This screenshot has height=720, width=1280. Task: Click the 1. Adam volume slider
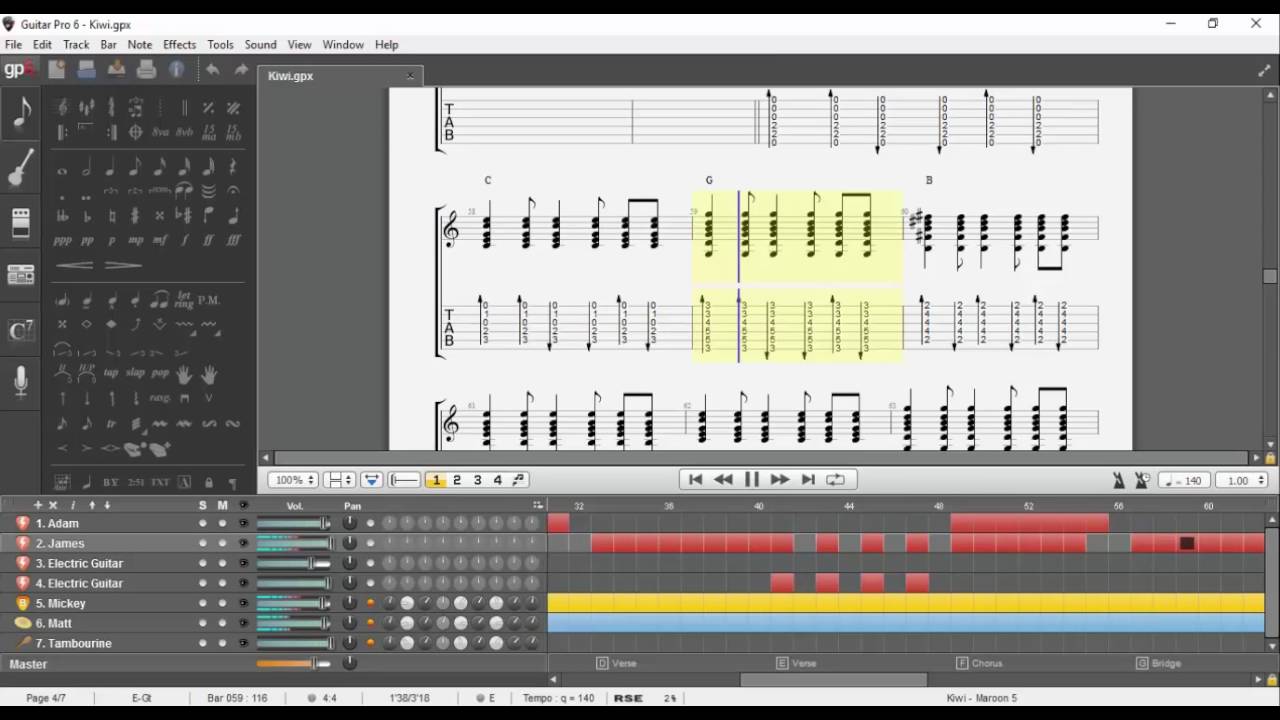pos(294,523)
